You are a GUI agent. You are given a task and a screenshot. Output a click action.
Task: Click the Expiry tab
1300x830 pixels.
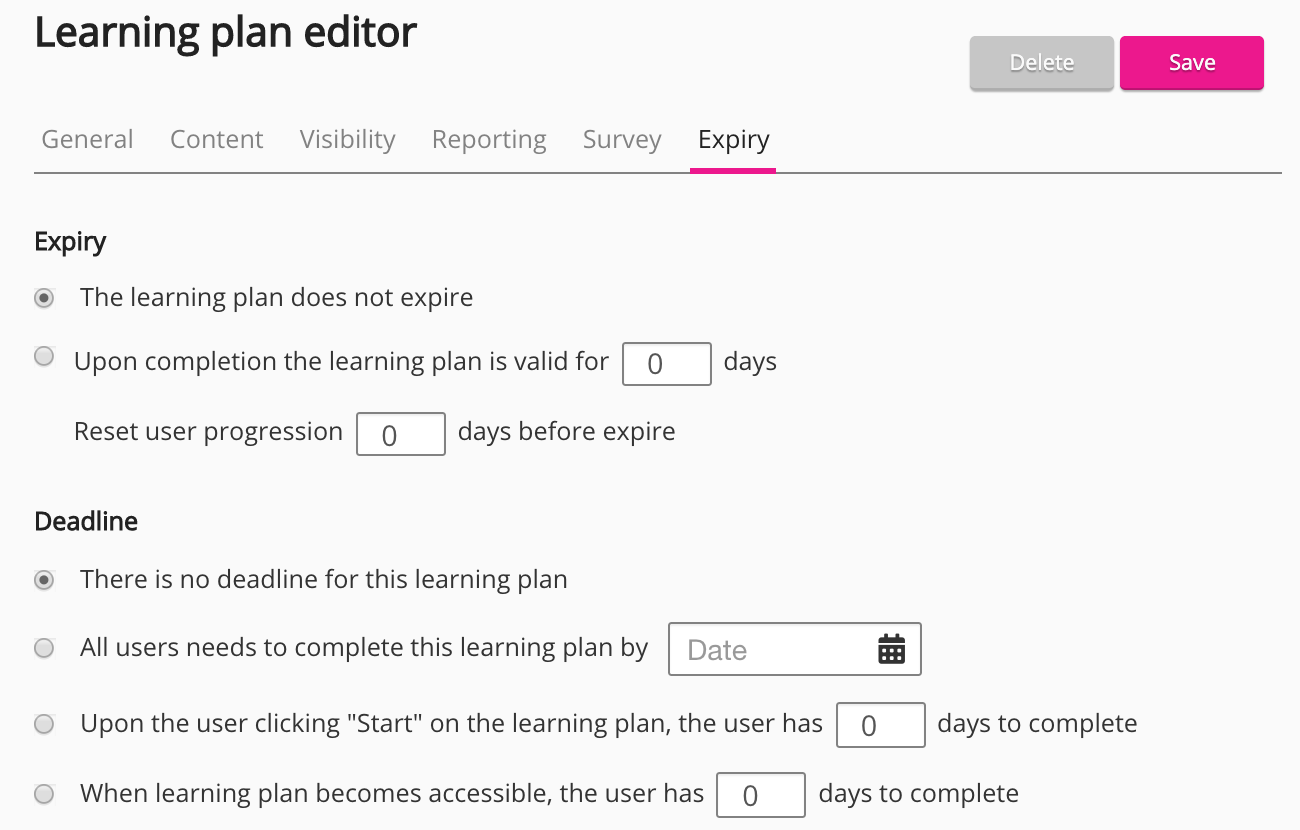point(733,139)
